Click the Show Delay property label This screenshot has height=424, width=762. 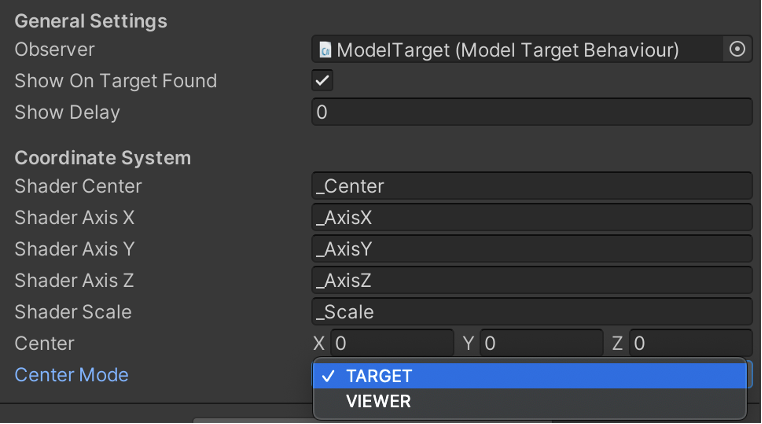(x=67, y=112)
